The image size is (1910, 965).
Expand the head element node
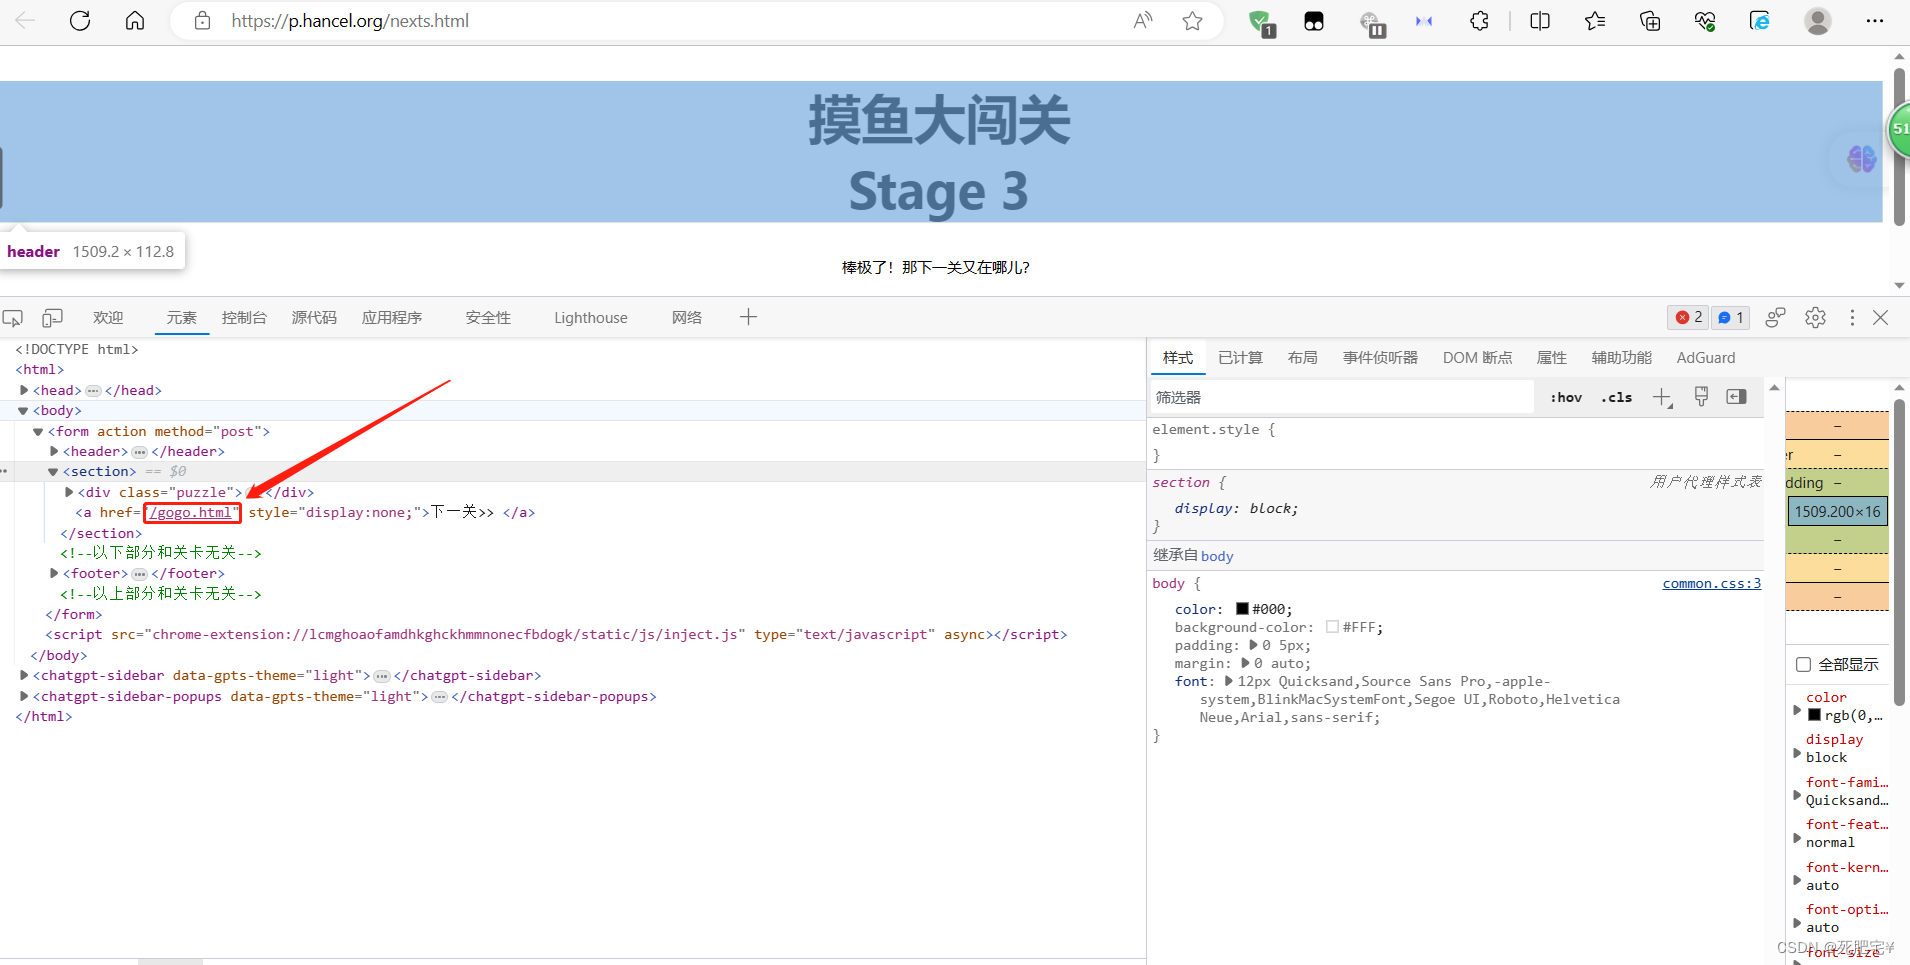(24, 390)
